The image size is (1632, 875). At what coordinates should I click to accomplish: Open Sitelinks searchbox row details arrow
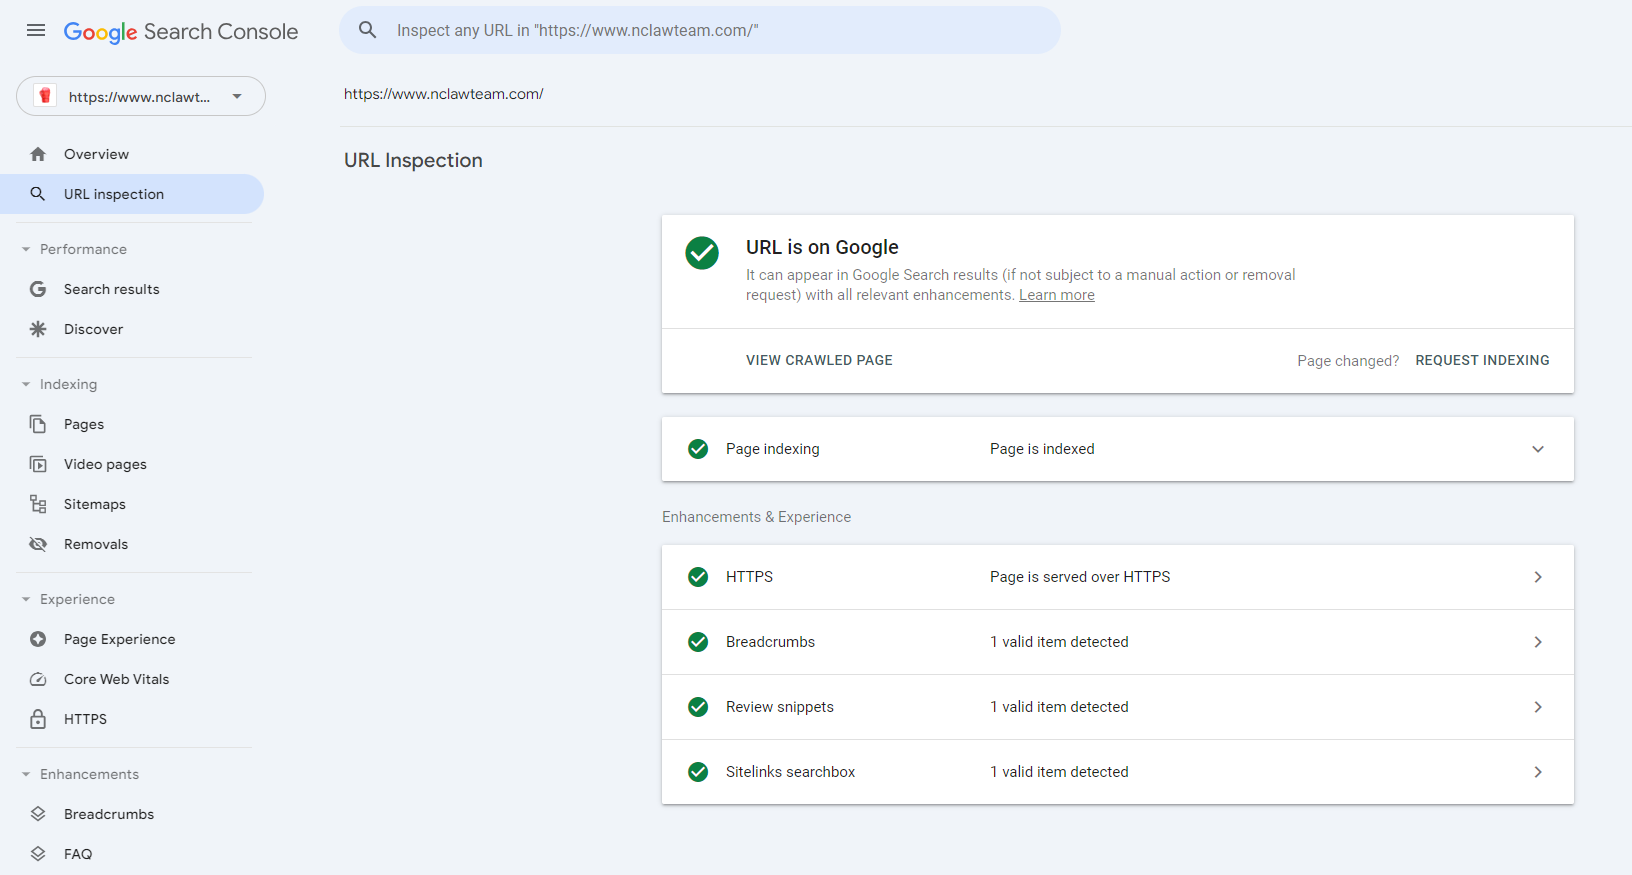[1538, 772]
